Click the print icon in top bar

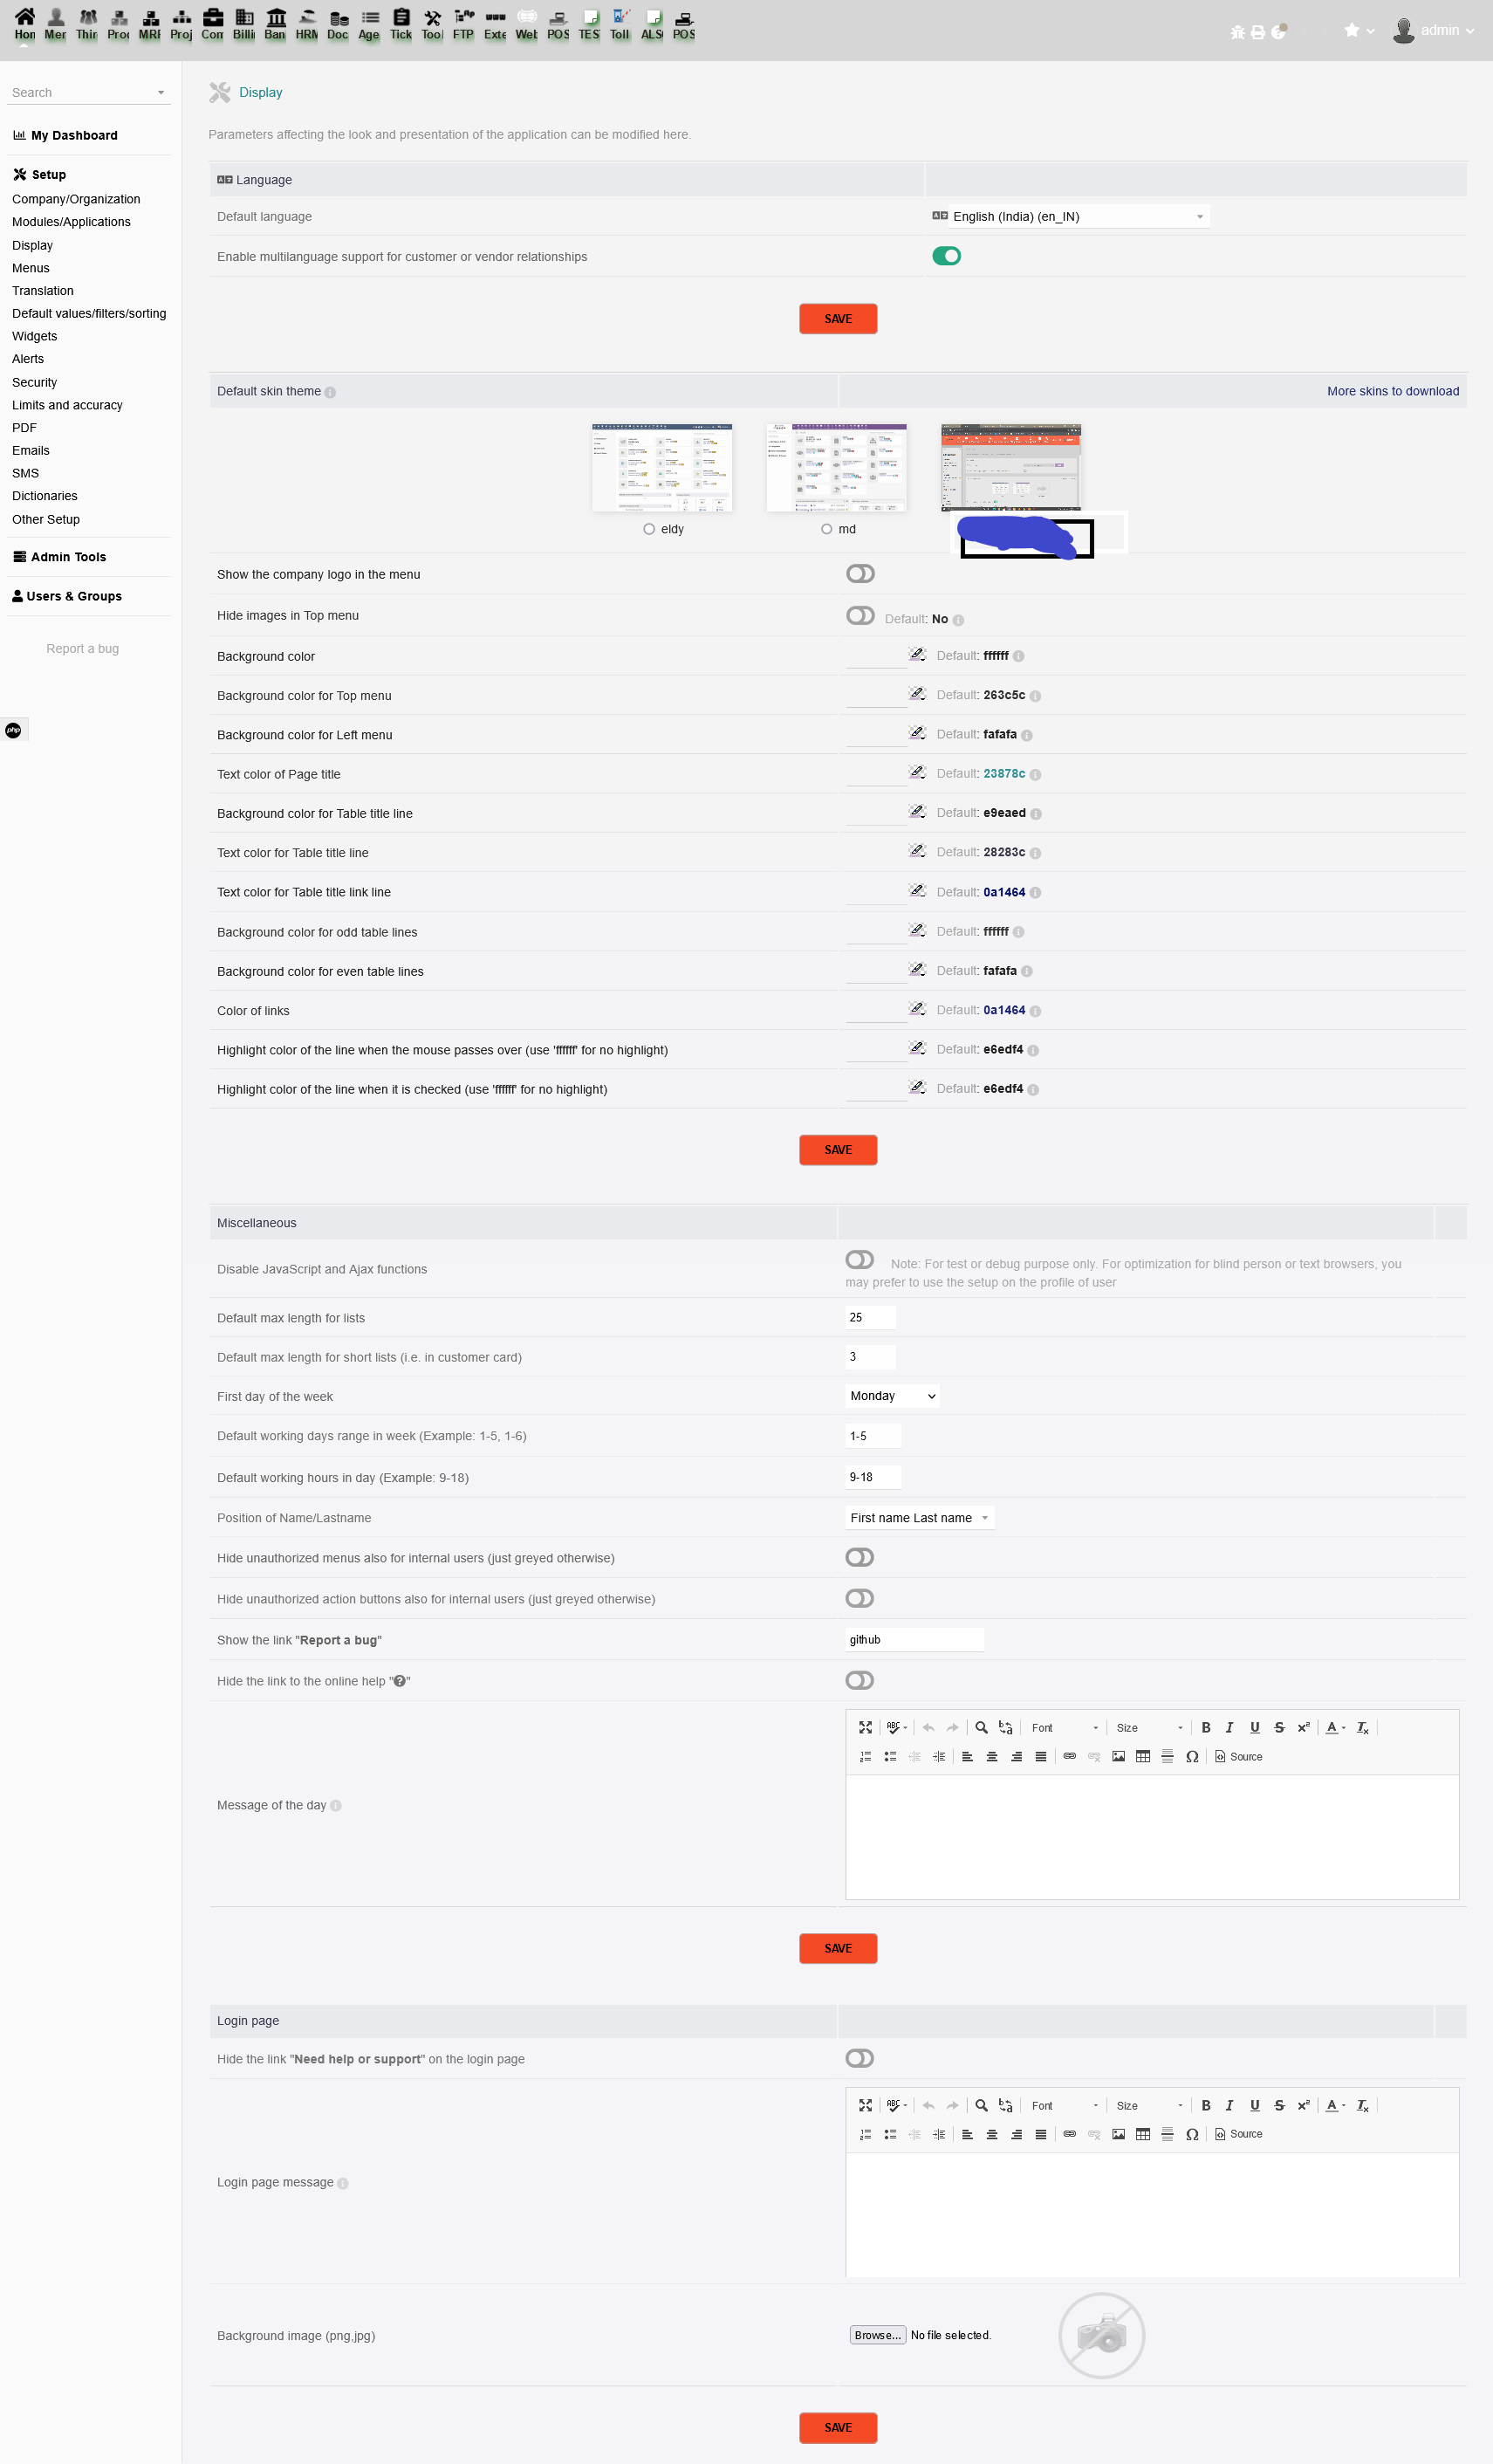coord(1258,32)
